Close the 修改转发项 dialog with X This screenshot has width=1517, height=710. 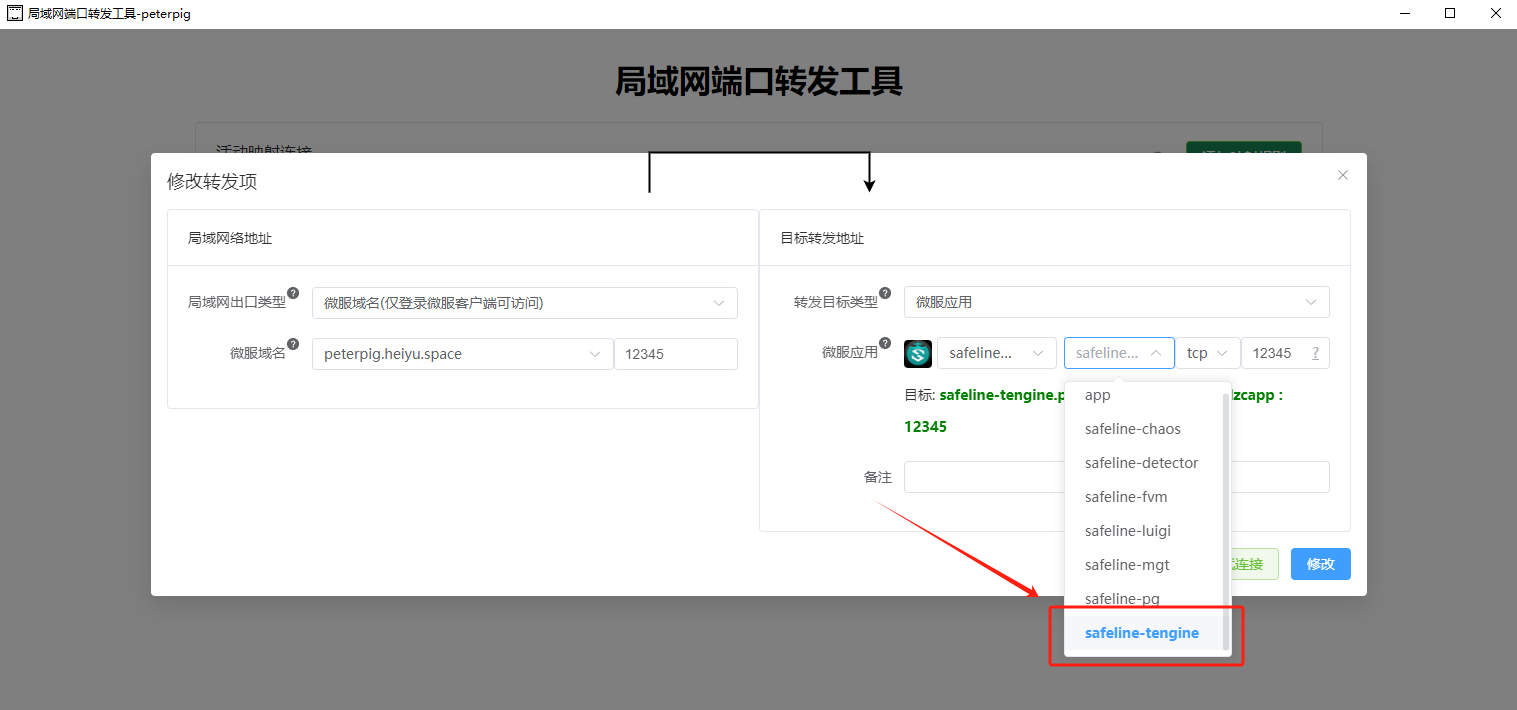(1343, 175)
